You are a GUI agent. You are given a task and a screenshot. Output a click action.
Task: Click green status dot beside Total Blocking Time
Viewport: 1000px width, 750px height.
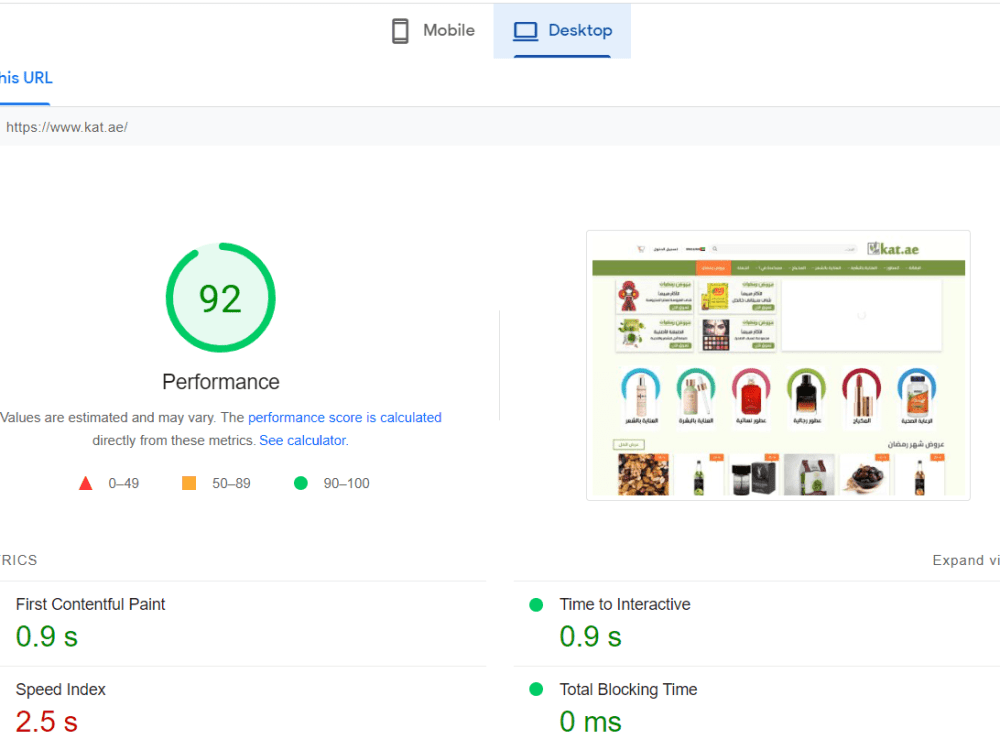(x=536, y=689)
